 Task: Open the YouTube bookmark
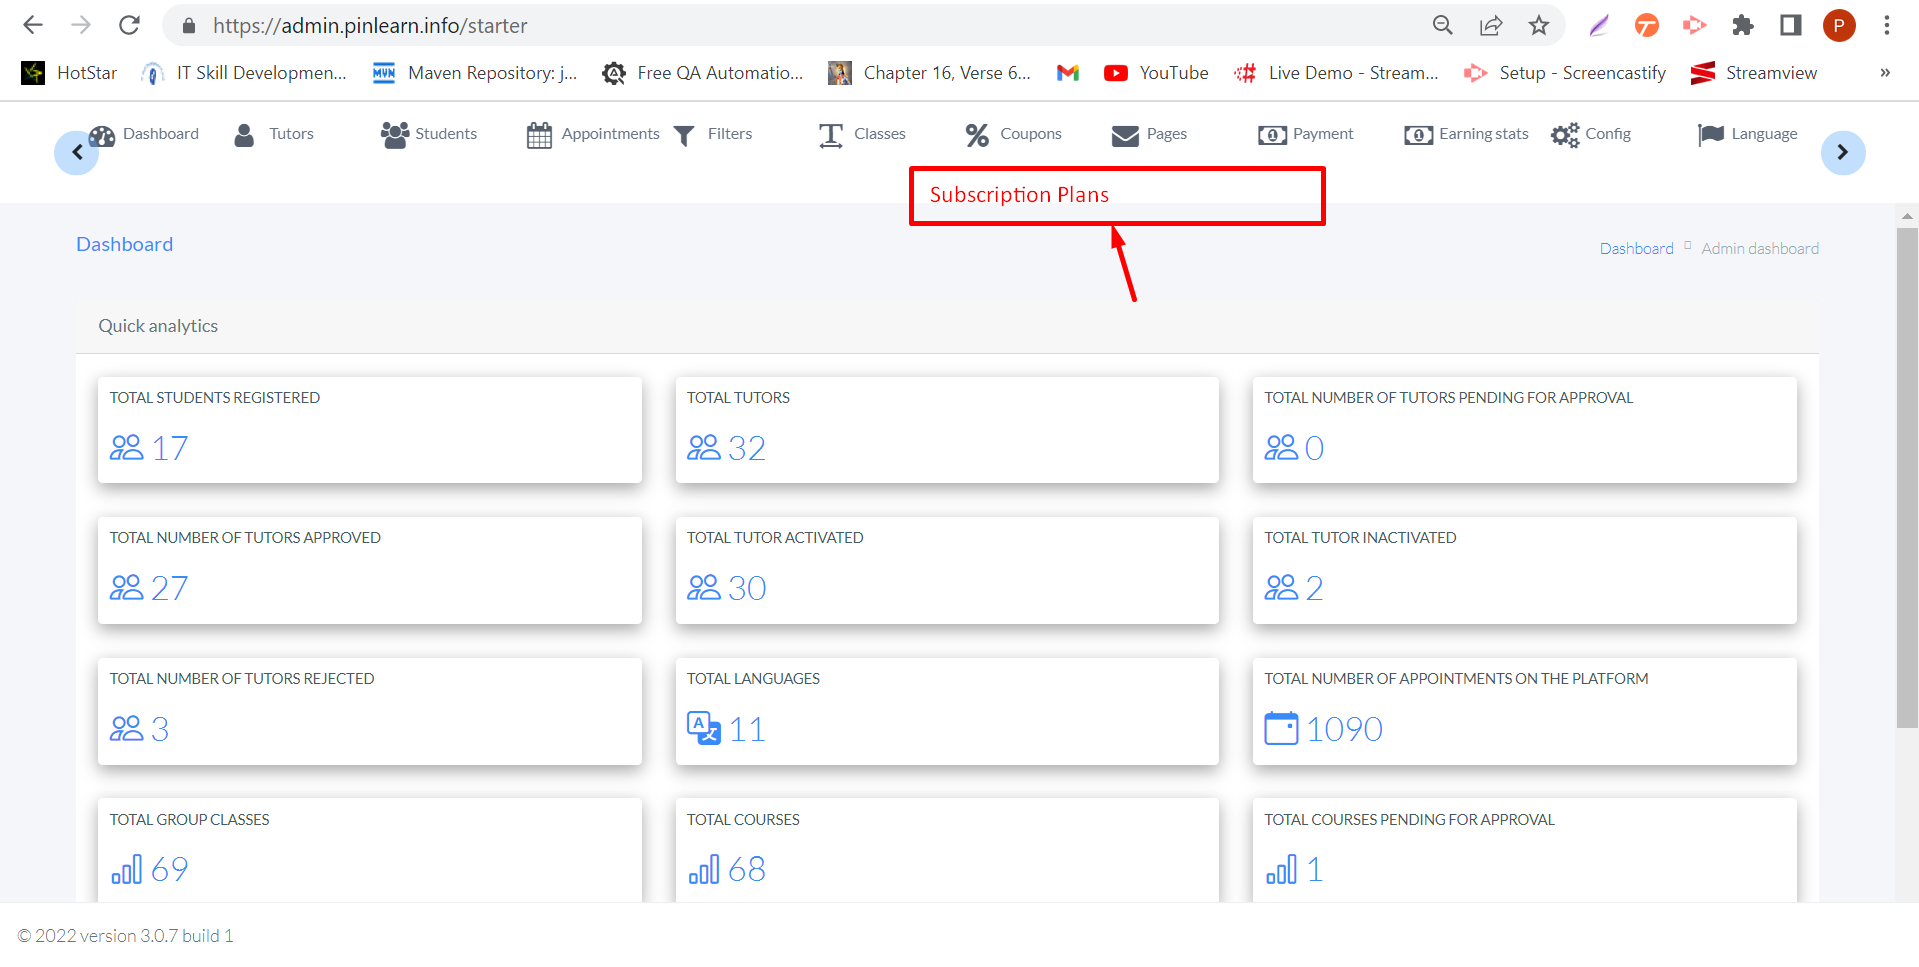coord(1156,73)
